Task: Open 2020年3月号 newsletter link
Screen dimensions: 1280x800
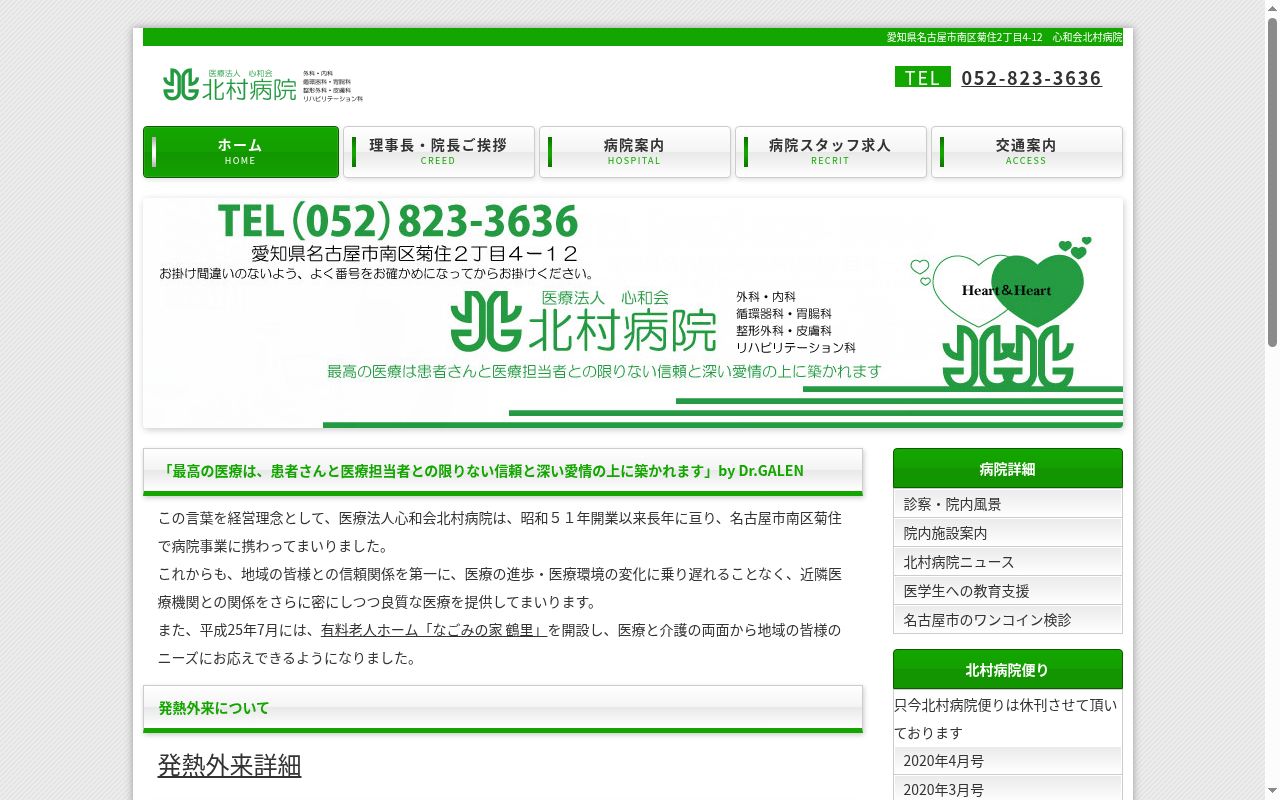Action: [x=1008, y=789]
